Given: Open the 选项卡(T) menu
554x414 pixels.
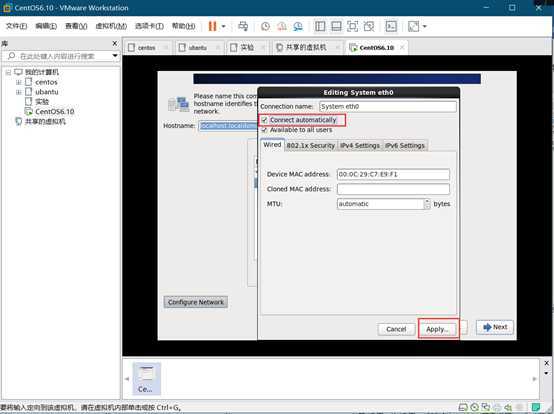Looking at the screenshot, I should (149, 26).
